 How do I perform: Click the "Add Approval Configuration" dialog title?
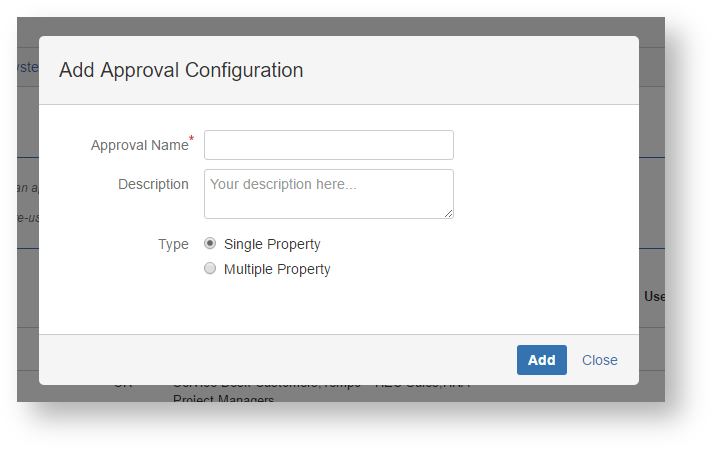[x=181, y=70]
